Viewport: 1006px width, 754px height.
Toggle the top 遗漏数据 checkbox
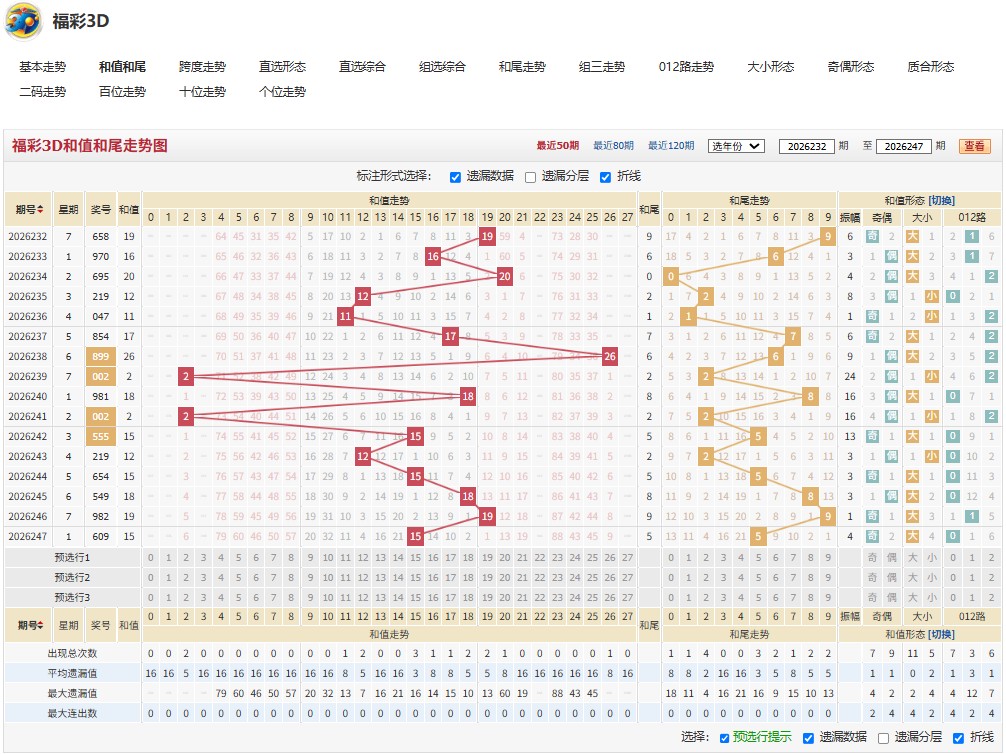pyautogui.click(x=456, y=177)
